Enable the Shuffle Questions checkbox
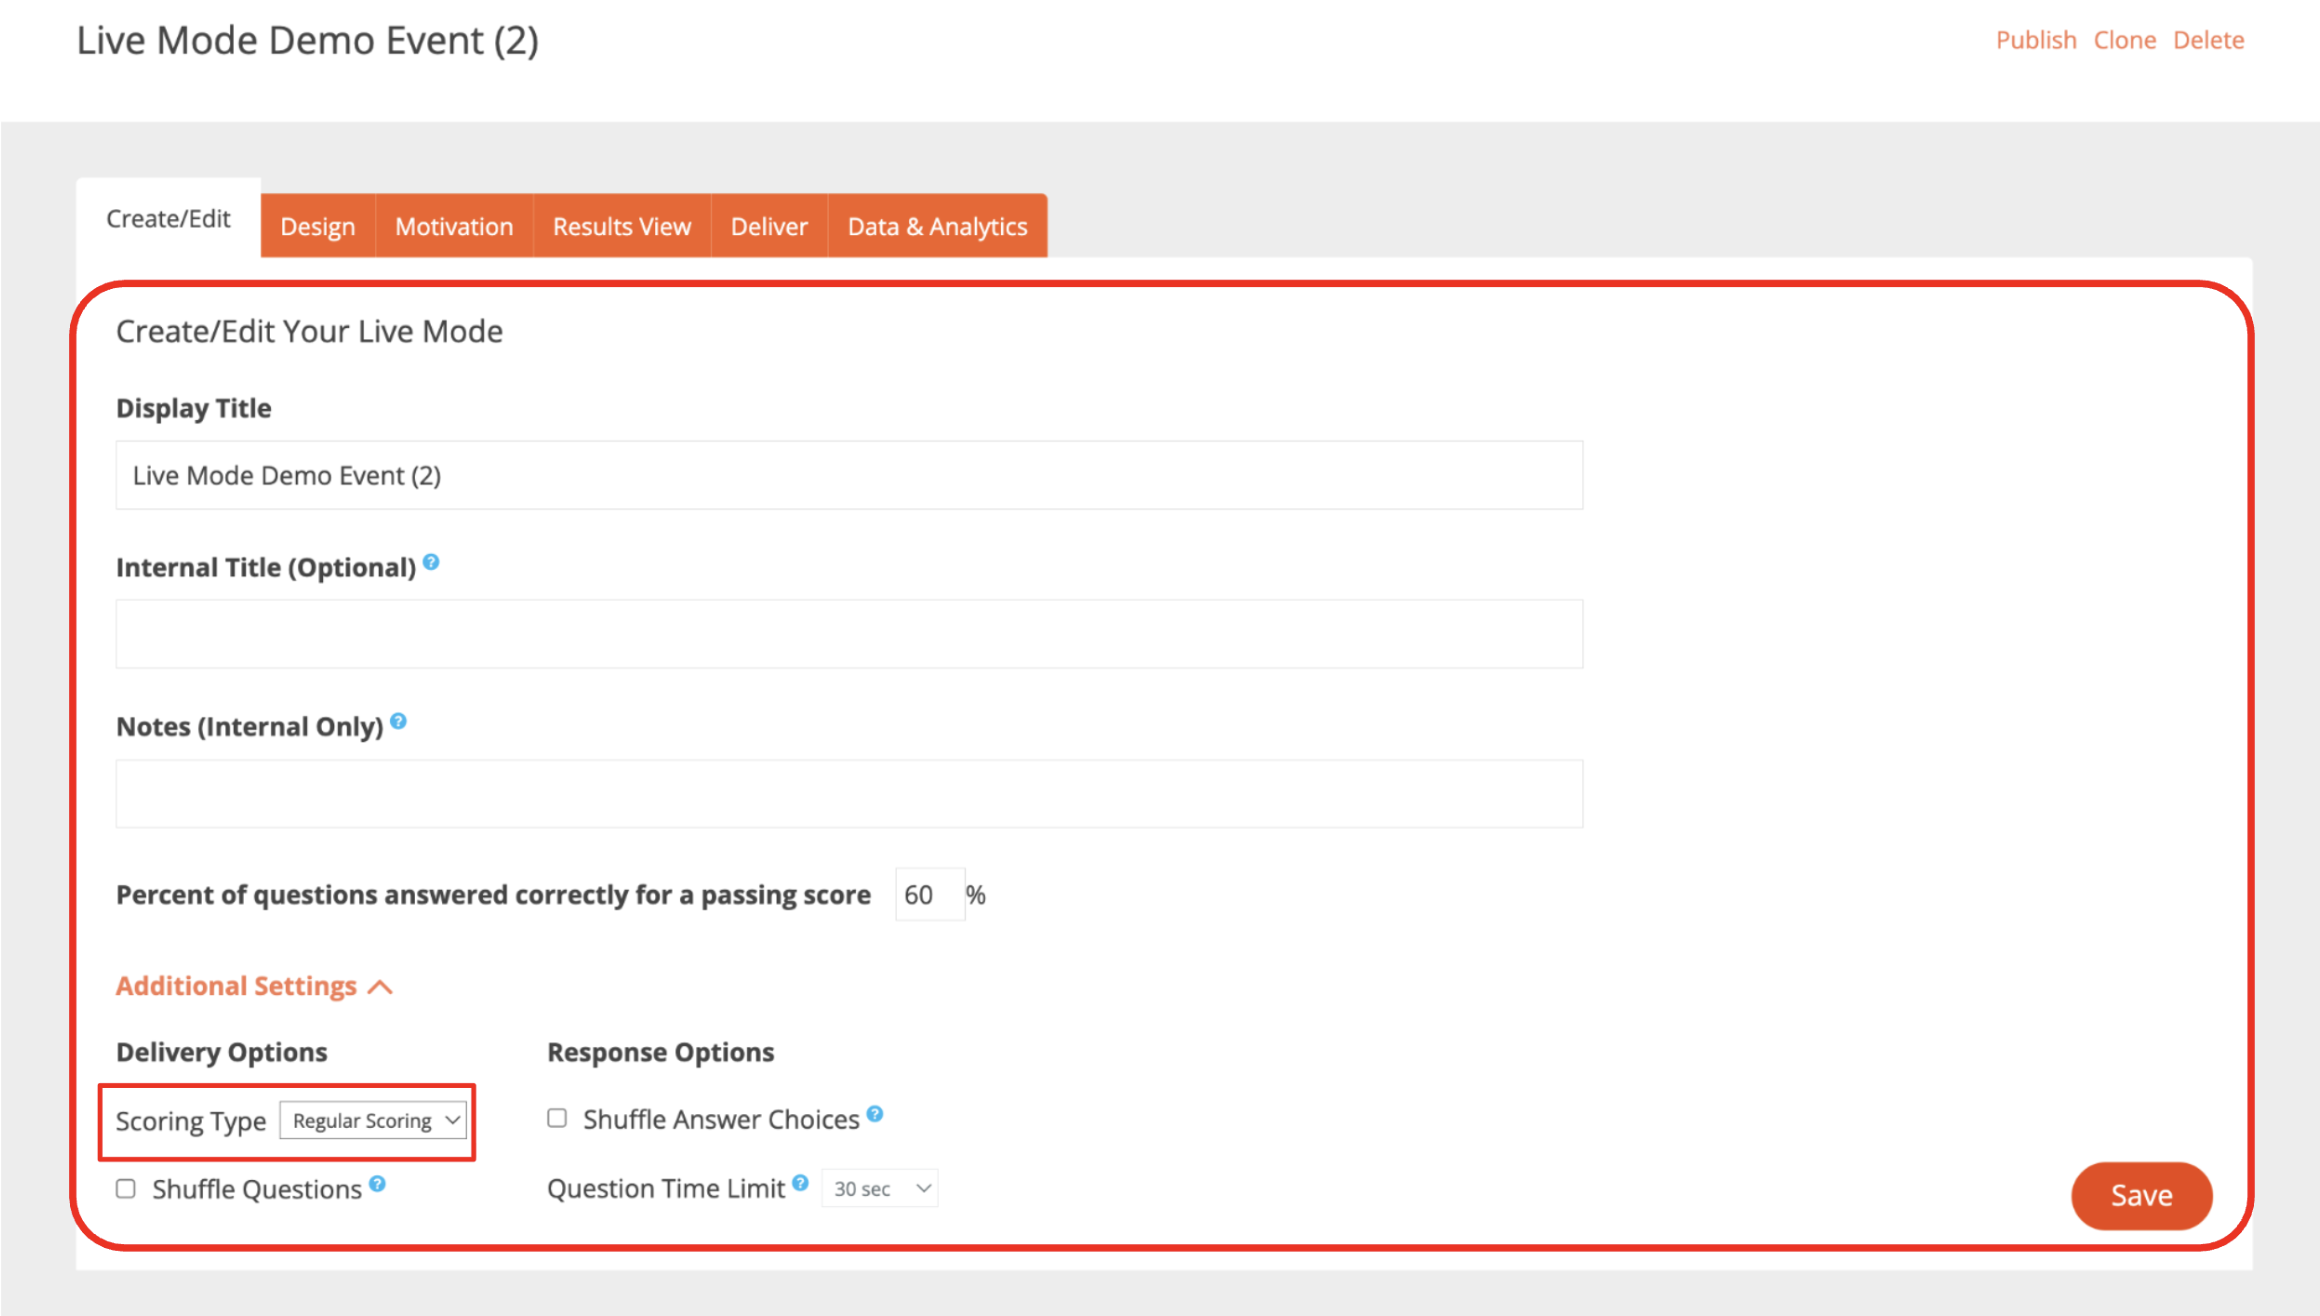The image size is (2320, 1316). coord(126,1189)
